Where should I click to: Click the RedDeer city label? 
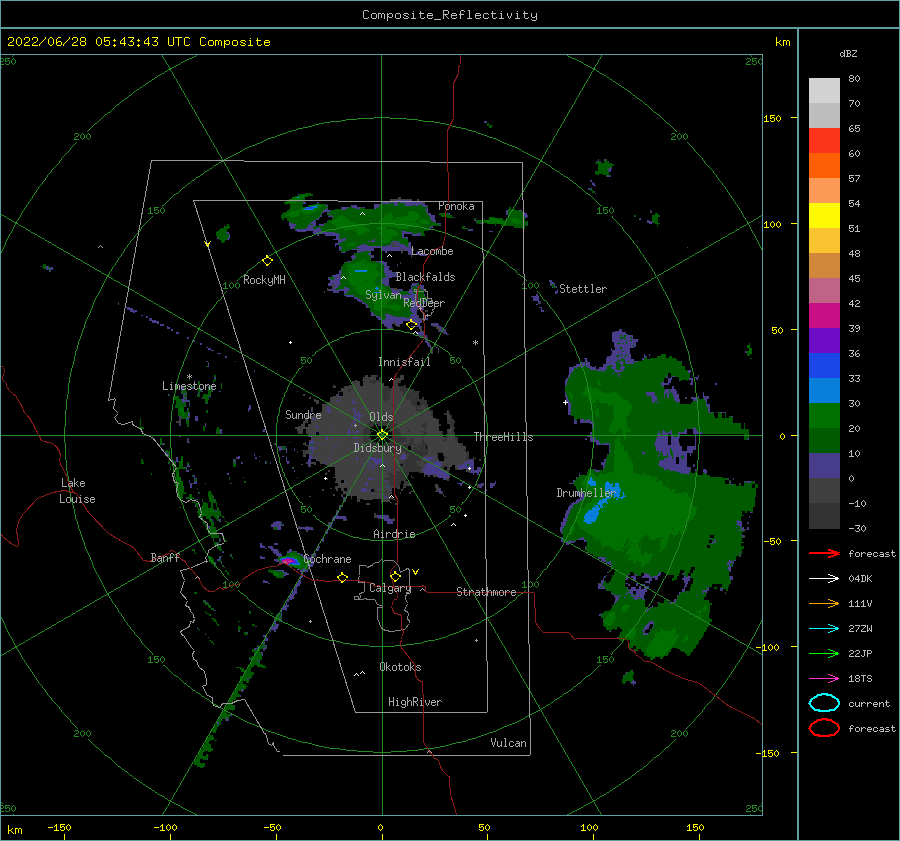(424, 303)
